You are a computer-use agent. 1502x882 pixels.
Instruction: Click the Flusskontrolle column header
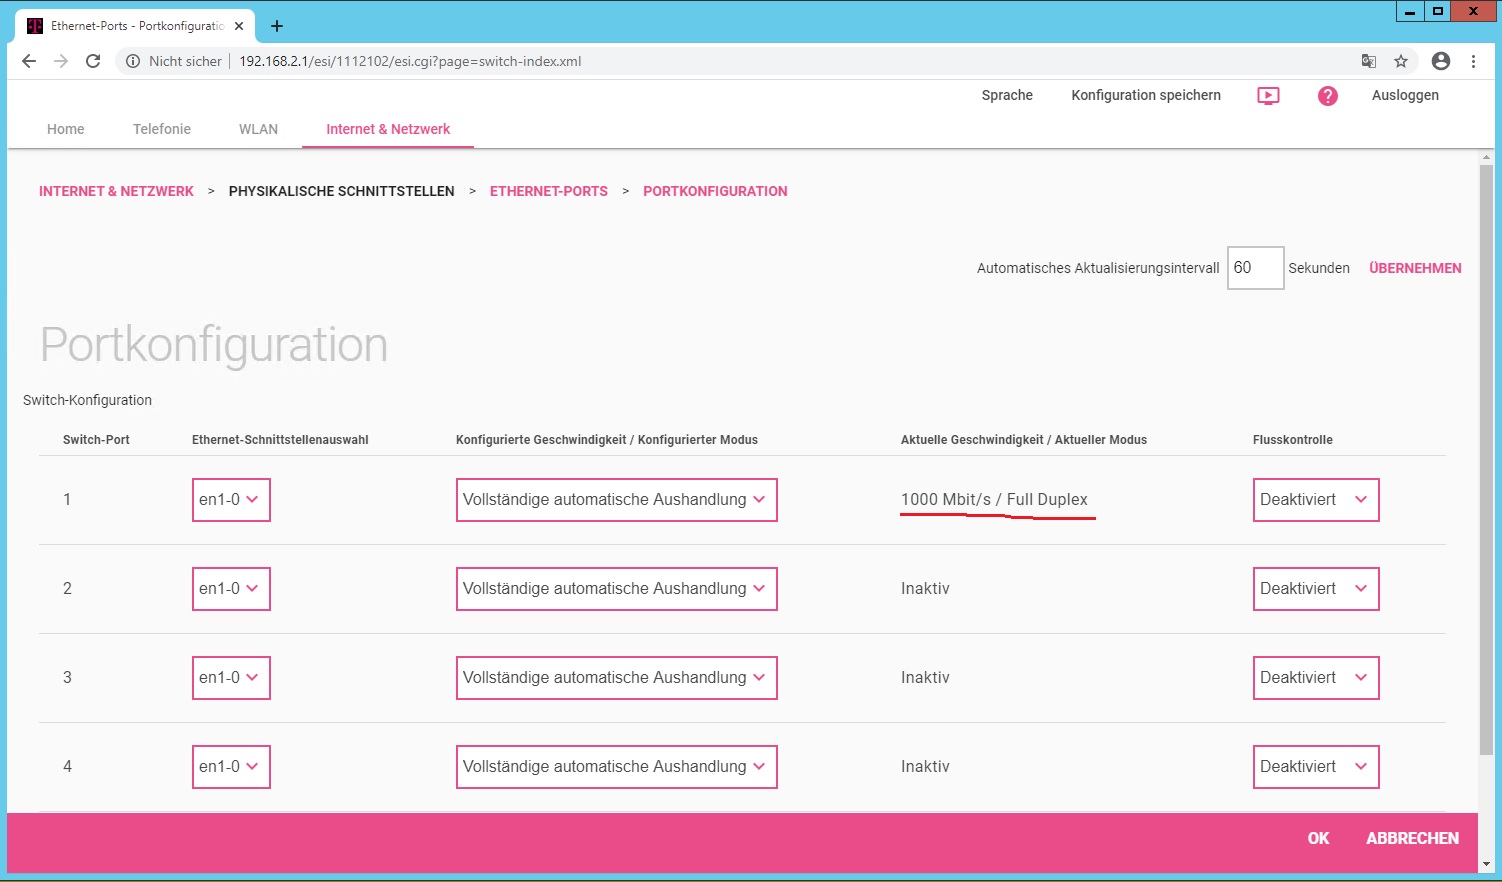point(1292,440)
